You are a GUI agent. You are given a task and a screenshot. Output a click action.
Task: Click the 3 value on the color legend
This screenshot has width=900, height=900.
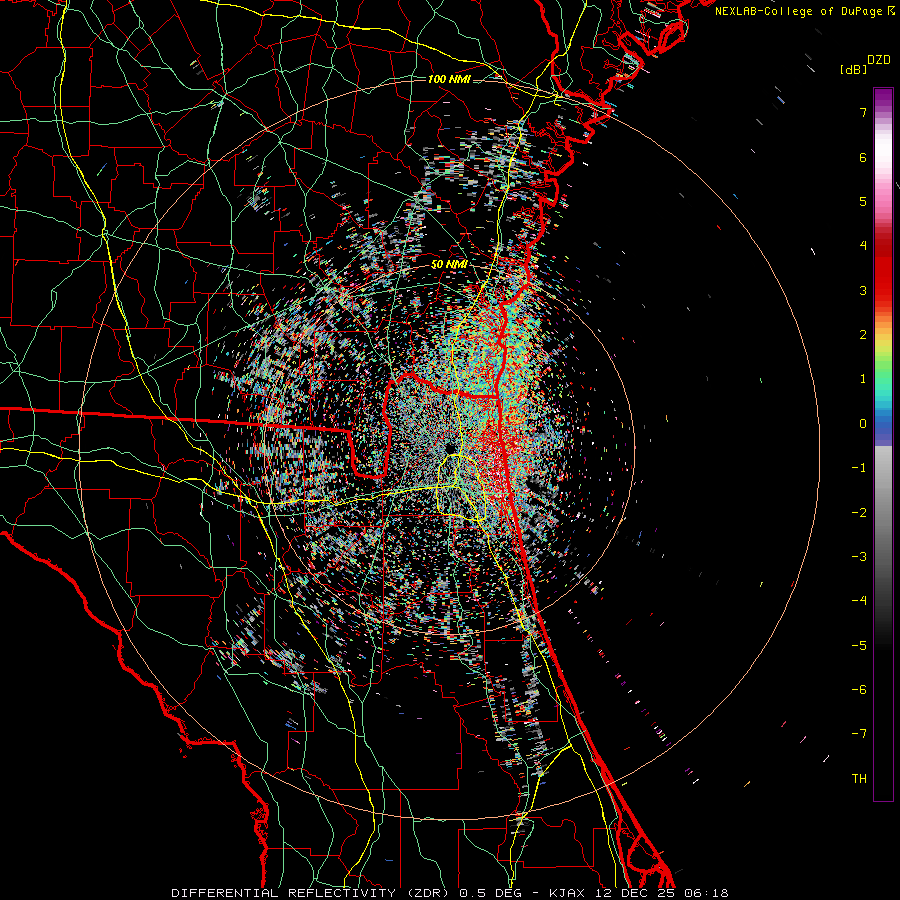(x=863, y=290)
